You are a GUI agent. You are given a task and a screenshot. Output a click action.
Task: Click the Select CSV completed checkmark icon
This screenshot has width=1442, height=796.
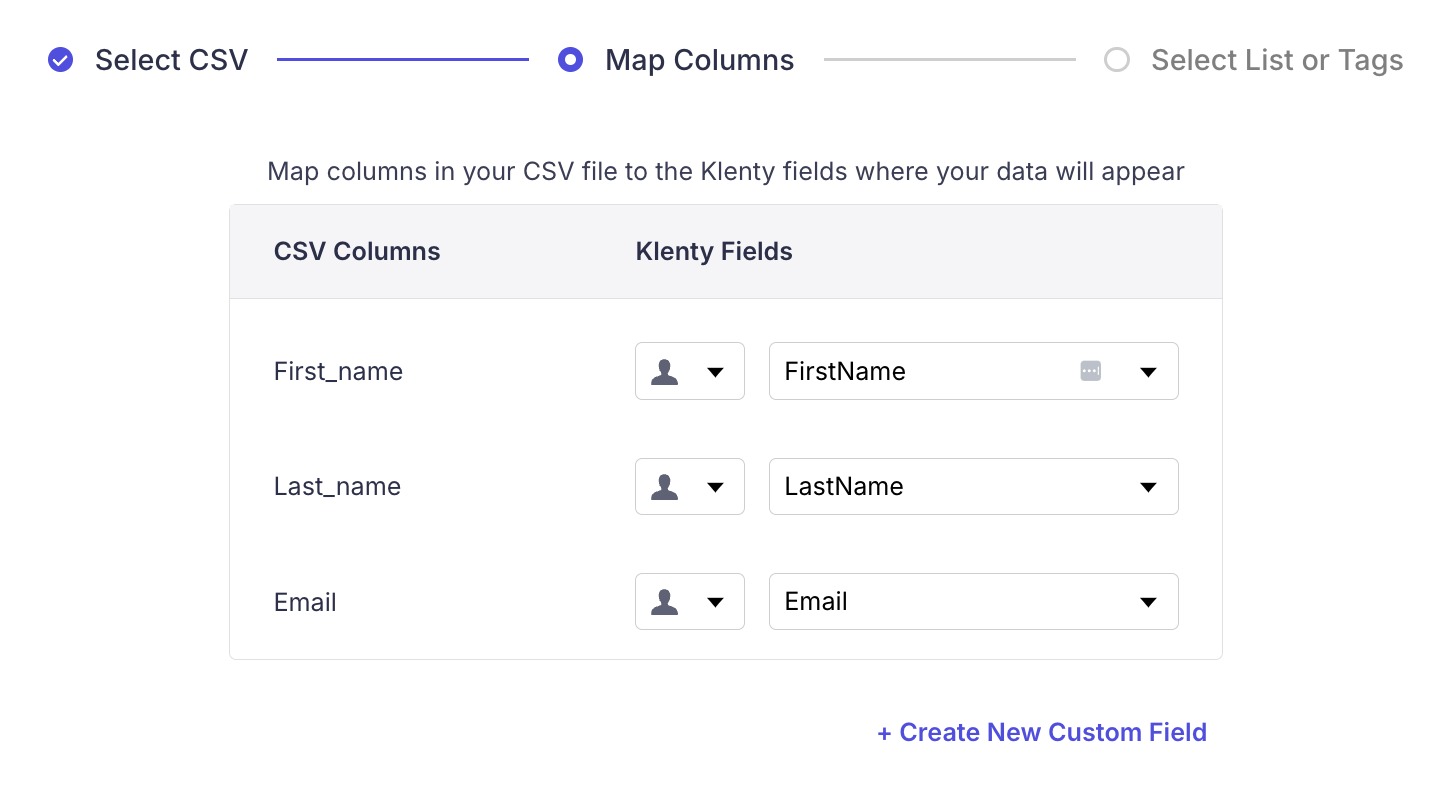click(x=61, y=60)
